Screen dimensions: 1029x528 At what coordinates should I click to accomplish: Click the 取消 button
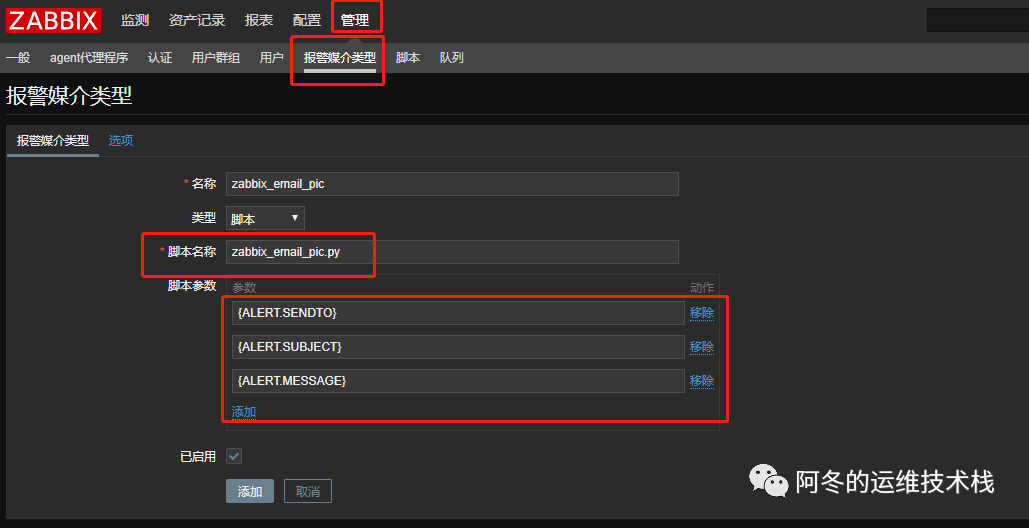coord(308,491)
